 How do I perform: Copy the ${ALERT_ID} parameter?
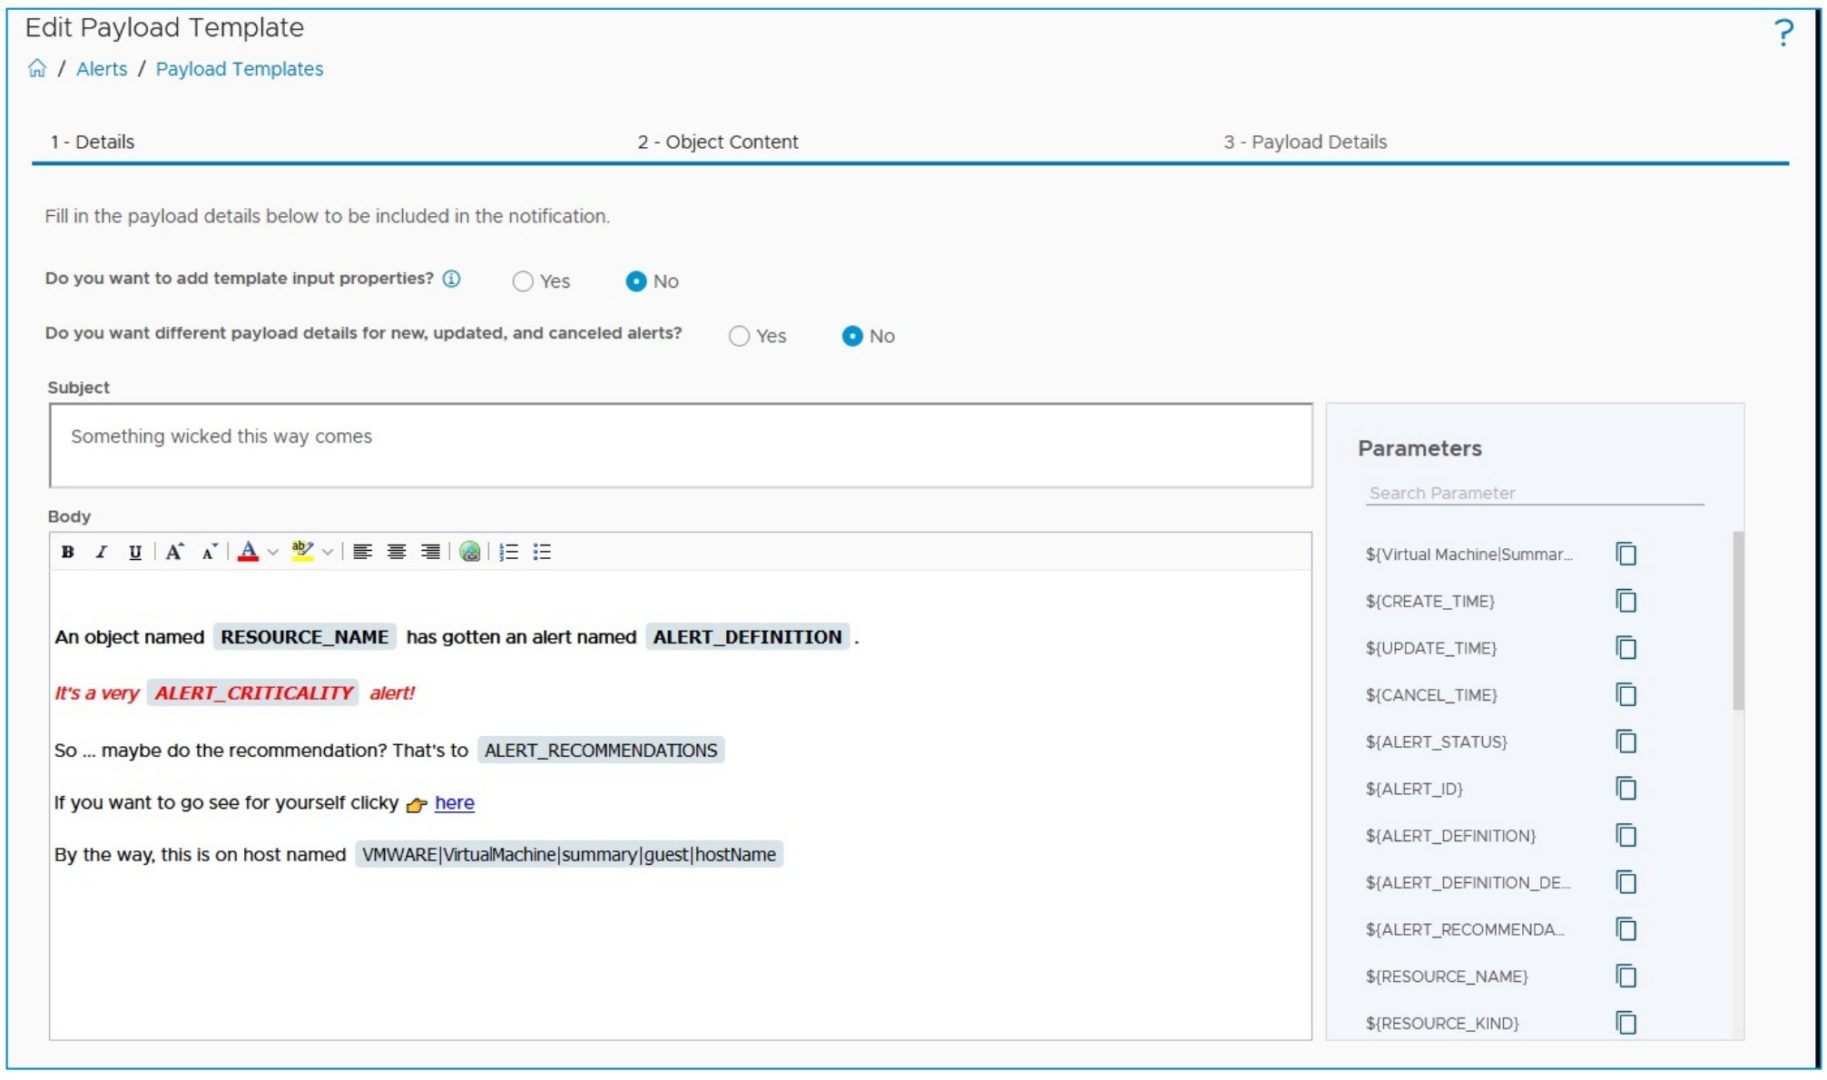click(x=1626, y=789)
